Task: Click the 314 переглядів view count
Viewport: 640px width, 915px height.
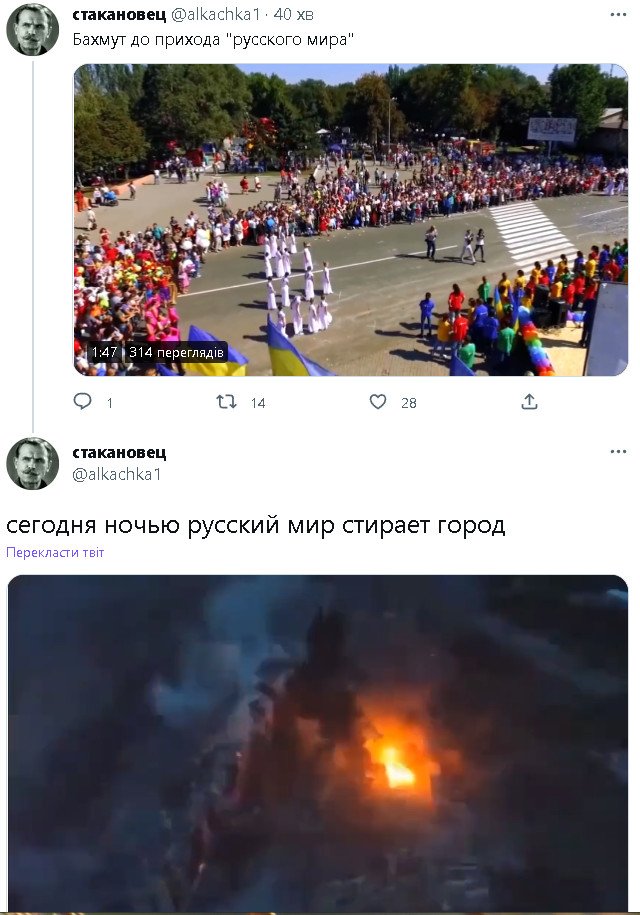Action: [176, 352]
